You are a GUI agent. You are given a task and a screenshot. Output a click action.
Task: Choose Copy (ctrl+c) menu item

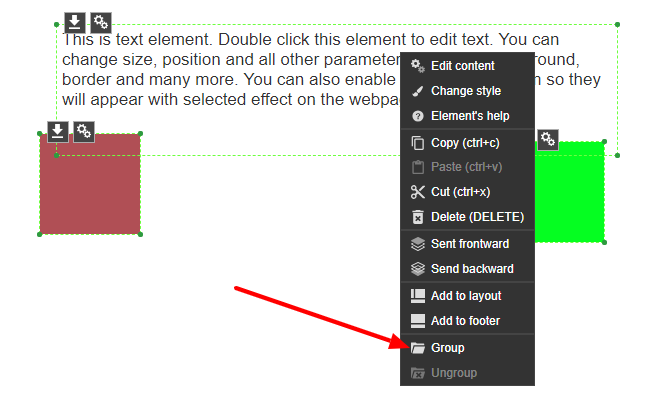pos(467,143)
